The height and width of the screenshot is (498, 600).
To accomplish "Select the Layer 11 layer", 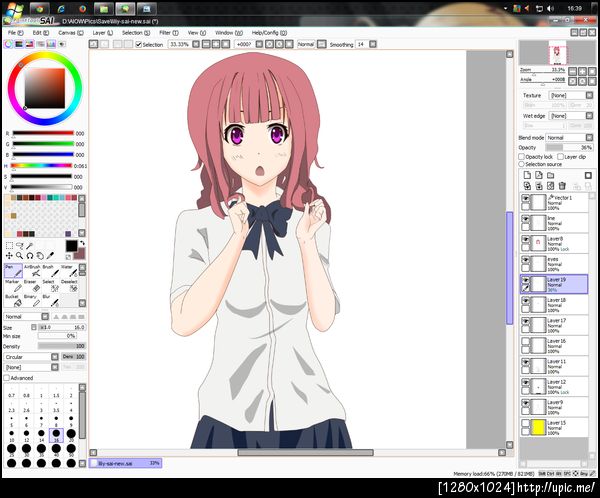I will point(554,366).
